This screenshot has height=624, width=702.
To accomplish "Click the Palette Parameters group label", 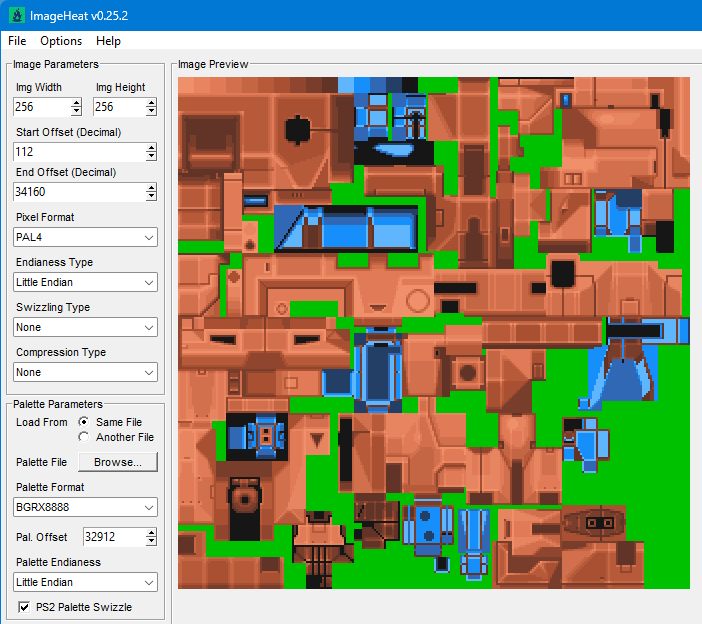I will (x=58, y=404).
